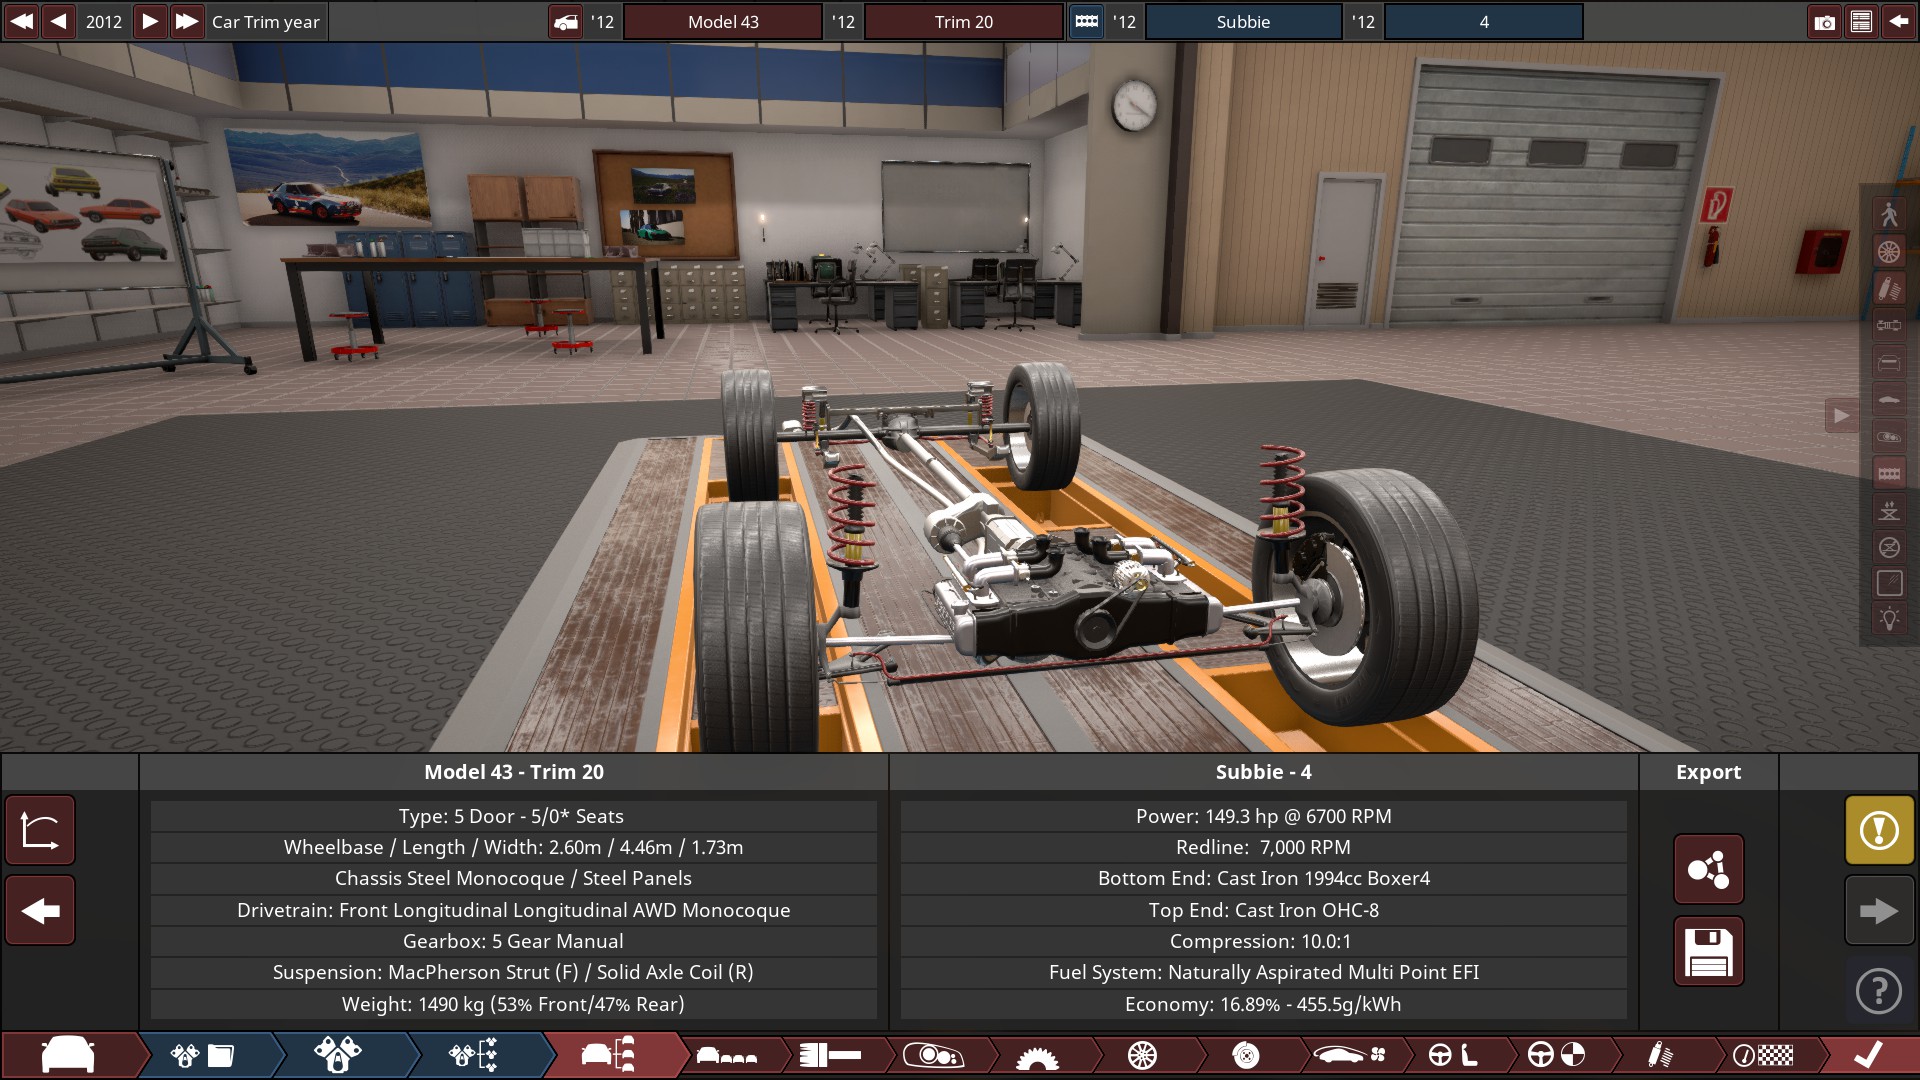Viewport: 1920px width, 1080px height.
Task: Toggle car body silhouette visibility
Action: tap(1889, 399)
